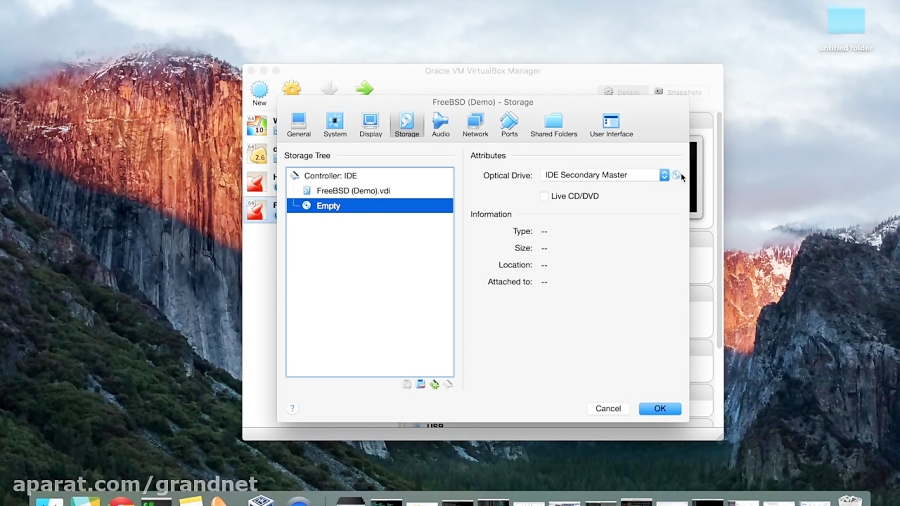900x506 pixels.
Task: Click the Cancel button
Action: tap(608, 408)
